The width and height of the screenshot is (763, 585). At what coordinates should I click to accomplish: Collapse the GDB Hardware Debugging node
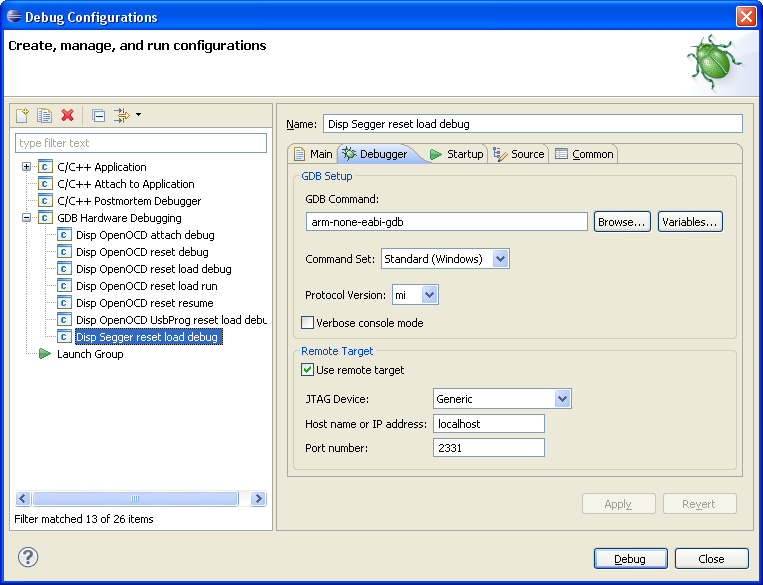(26, 218)
